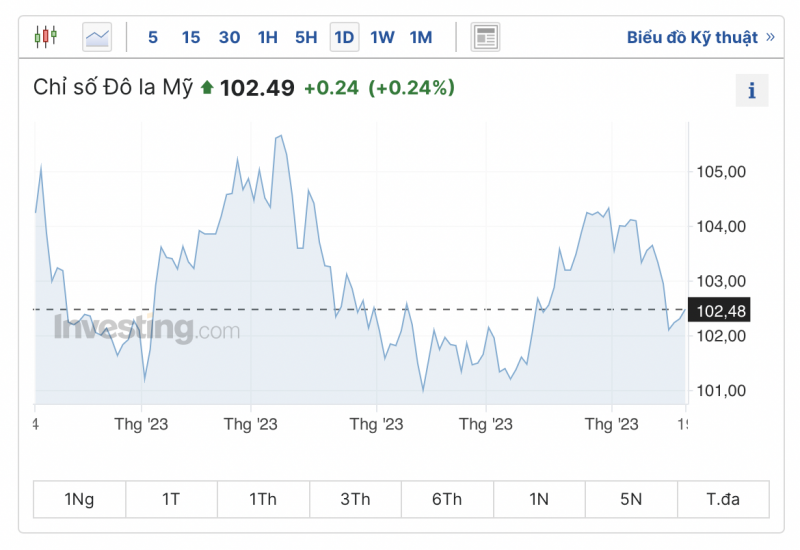Select the 3Th time range tab
The image size is (800, 550).
(355, 500)
